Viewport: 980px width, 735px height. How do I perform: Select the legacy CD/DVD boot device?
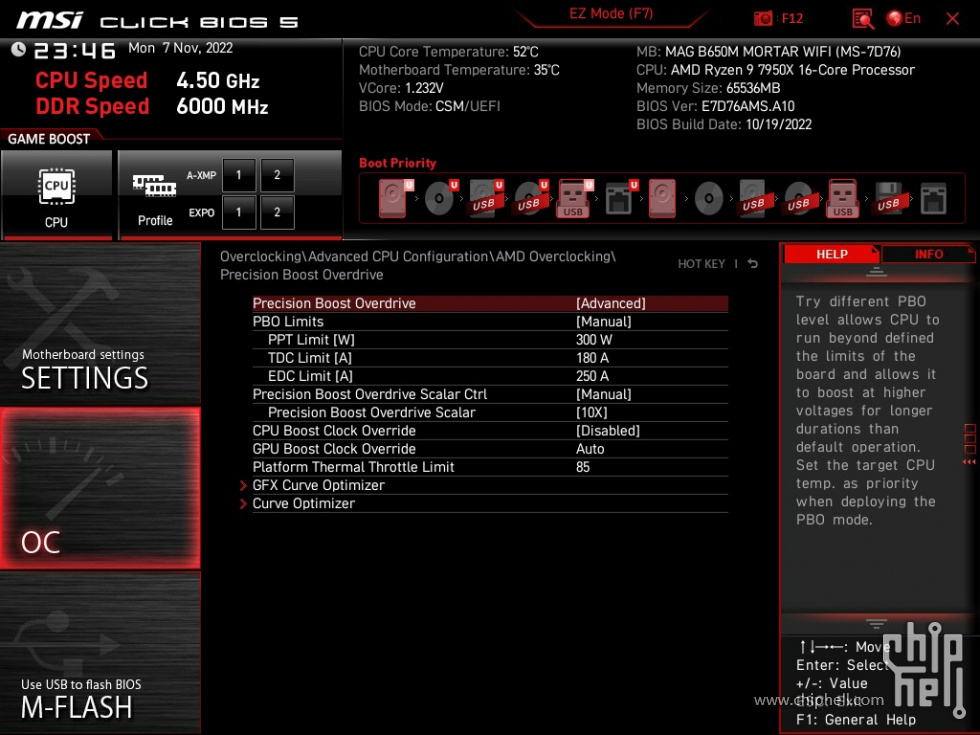click(709, 199)
